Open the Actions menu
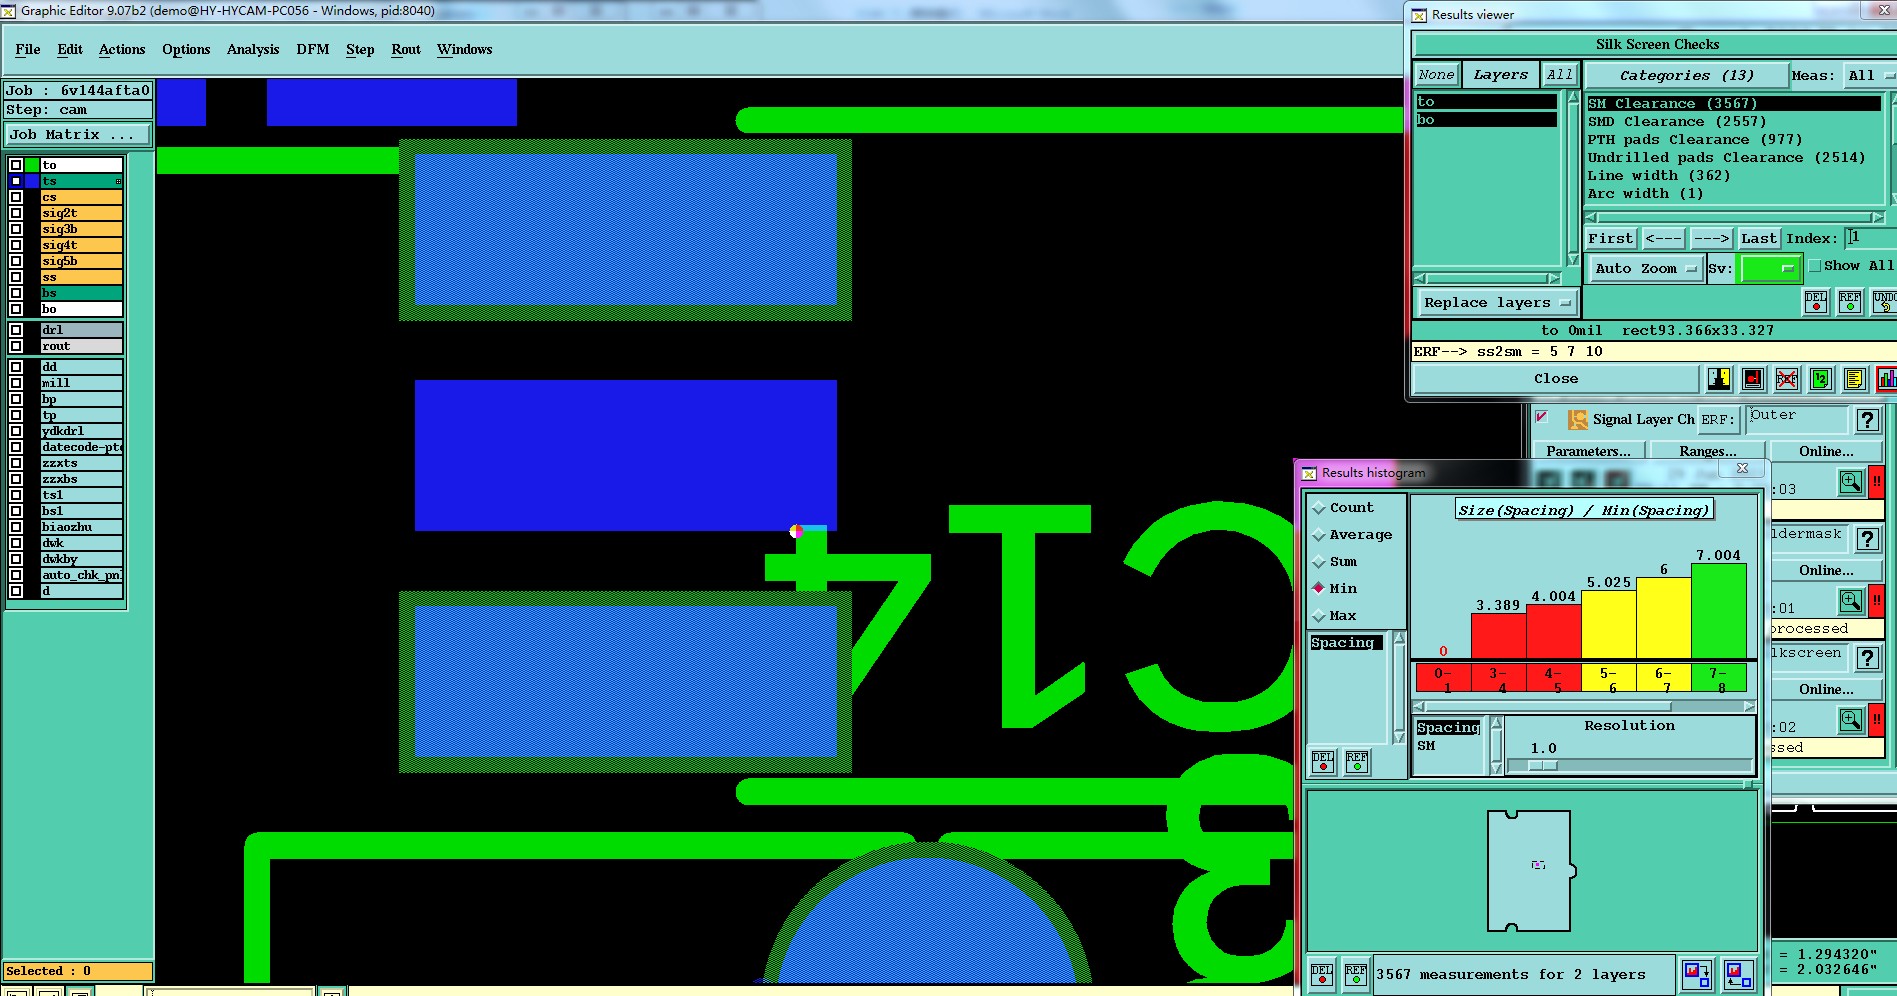 [122, 49]
